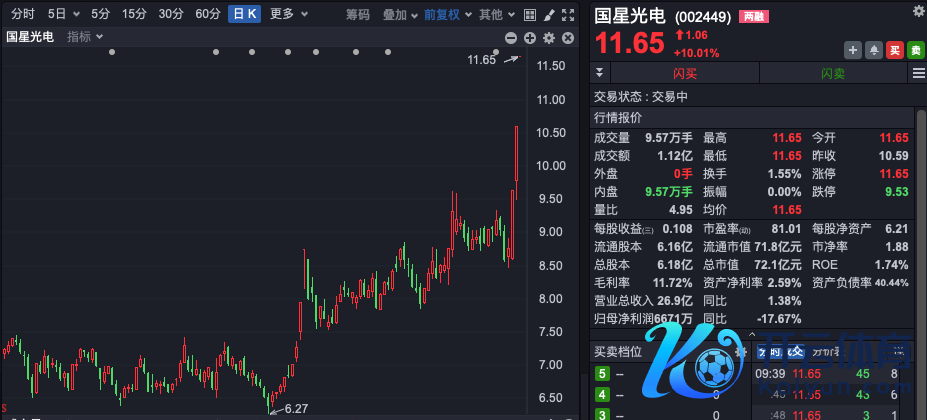Open quote panel settings gear
The image size is (927, 420).
coord(918,11)
